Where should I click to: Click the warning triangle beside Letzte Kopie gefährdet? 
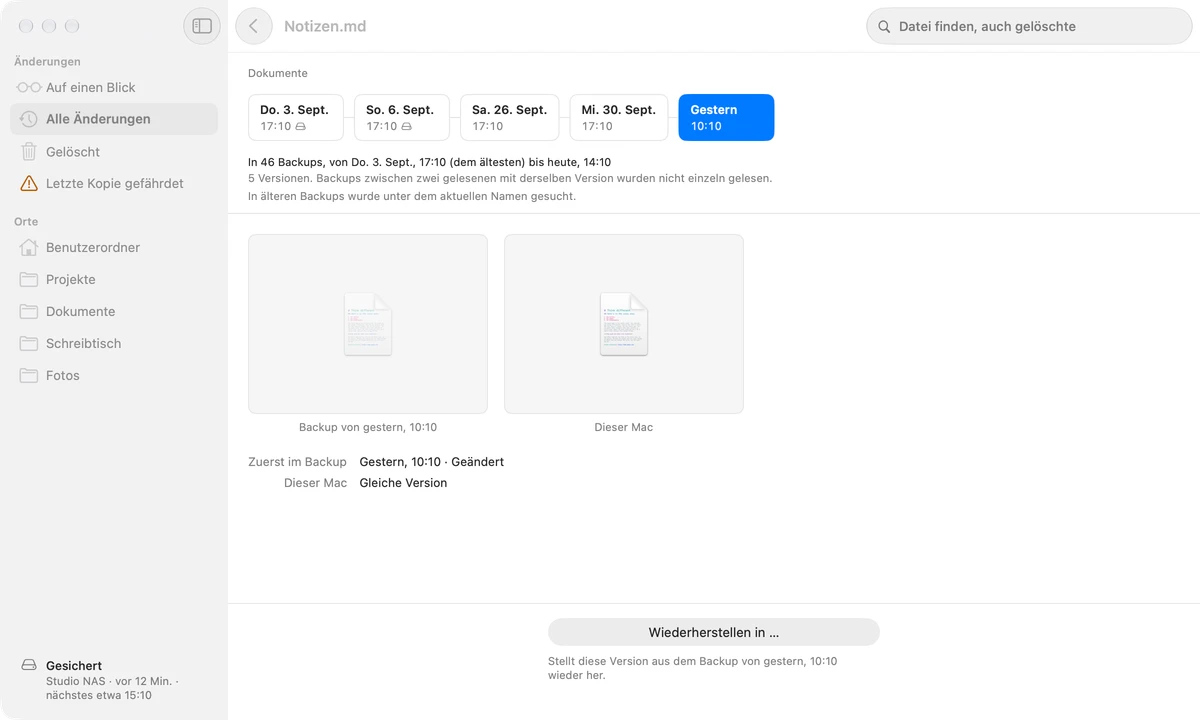[x=29, y=184]
